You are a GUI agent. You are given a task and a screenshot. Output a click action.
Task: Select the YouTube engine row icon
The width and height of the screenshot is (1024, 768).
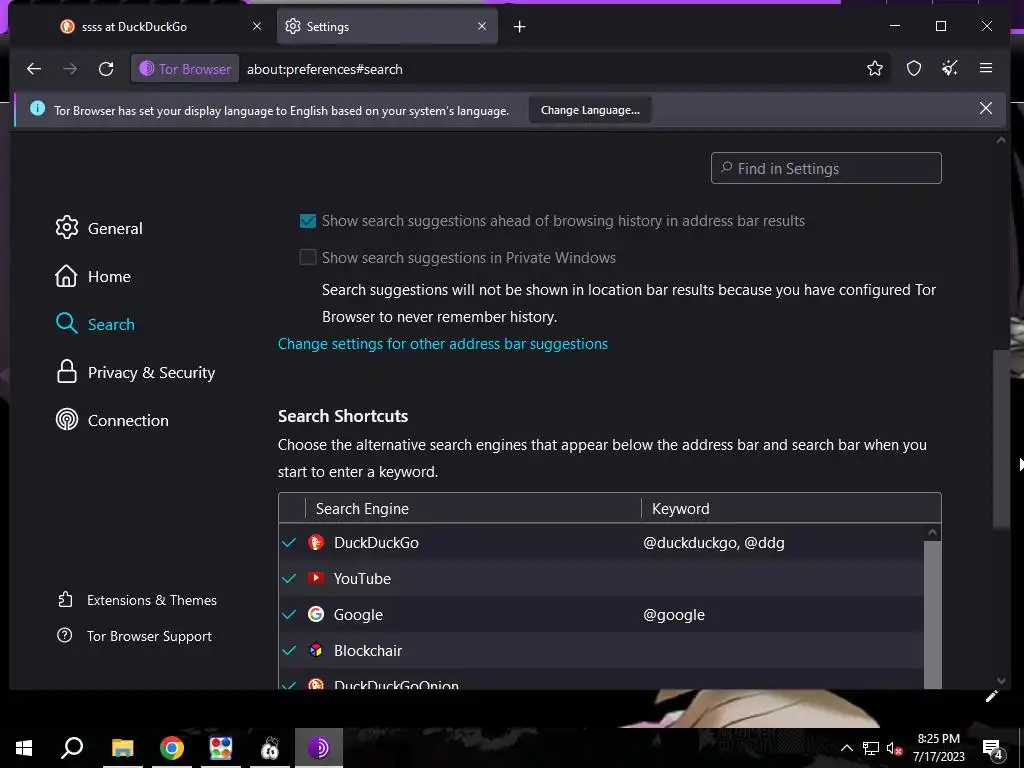316,578
